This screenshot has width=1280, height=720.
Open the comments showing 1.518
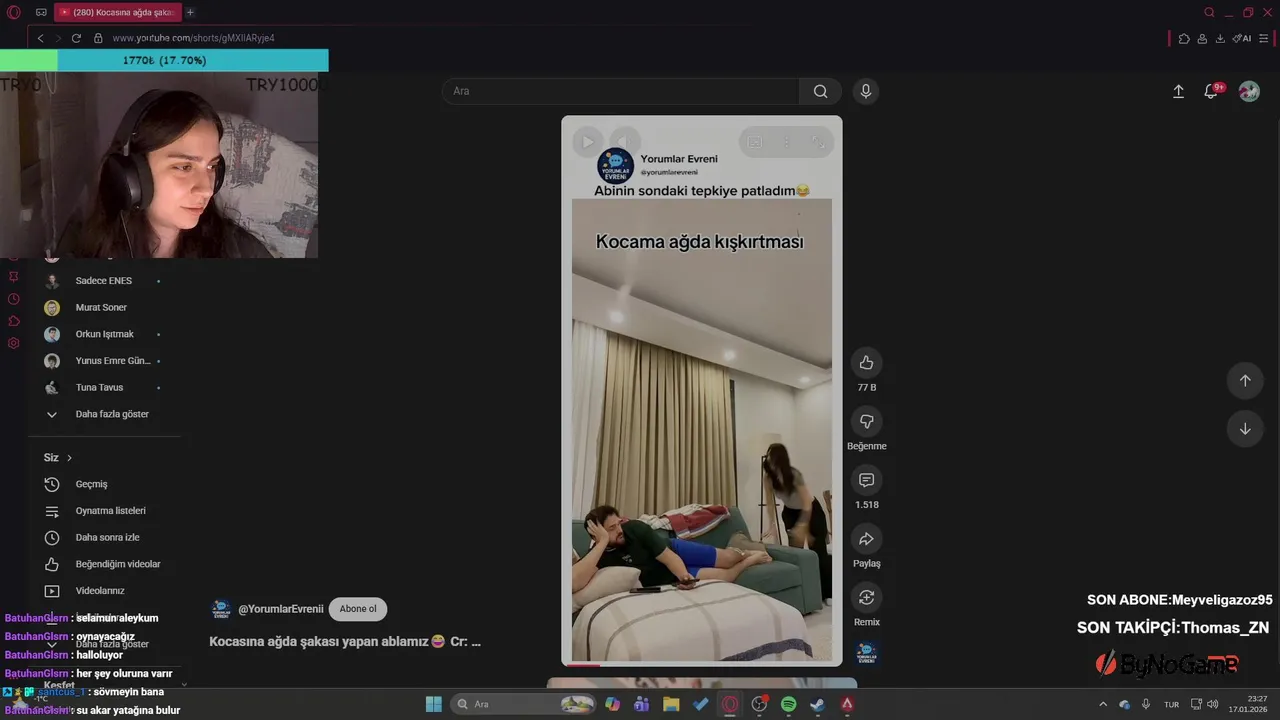[866, 480]
